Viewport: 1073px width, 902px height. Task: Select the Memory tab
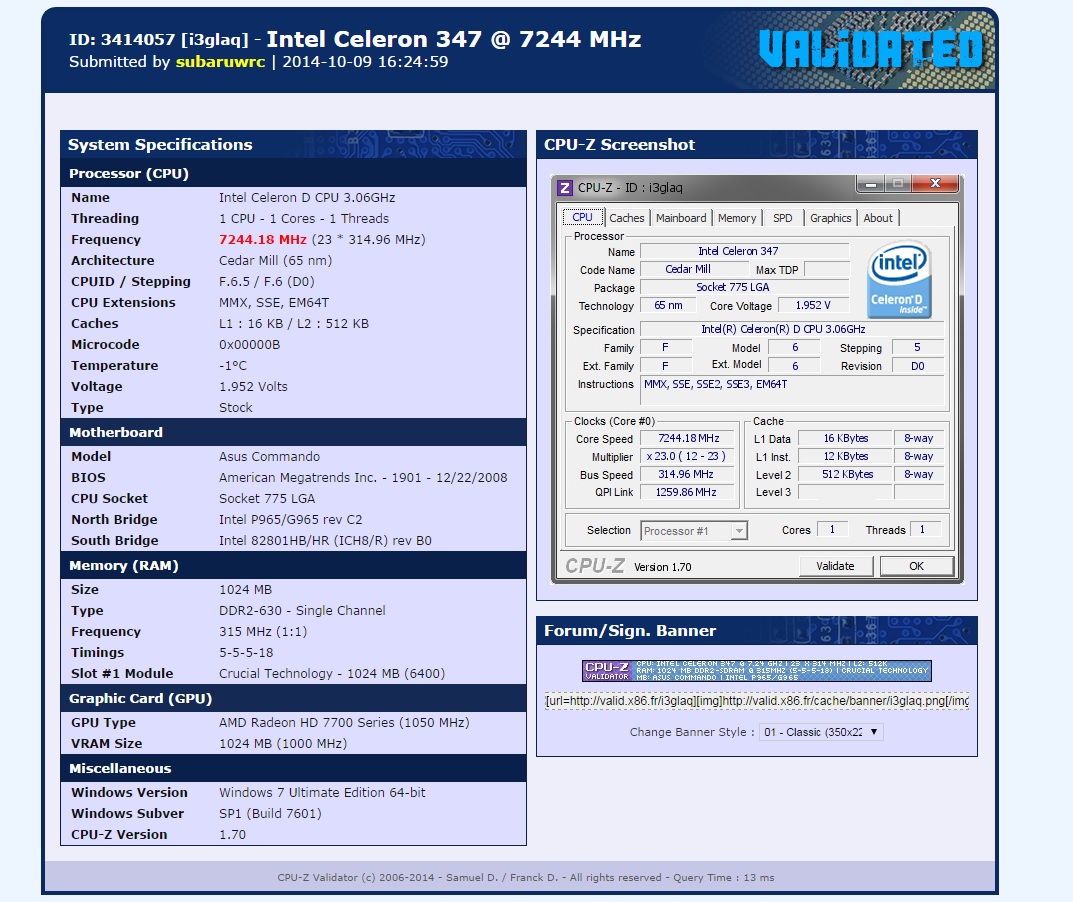click(737, 218)
